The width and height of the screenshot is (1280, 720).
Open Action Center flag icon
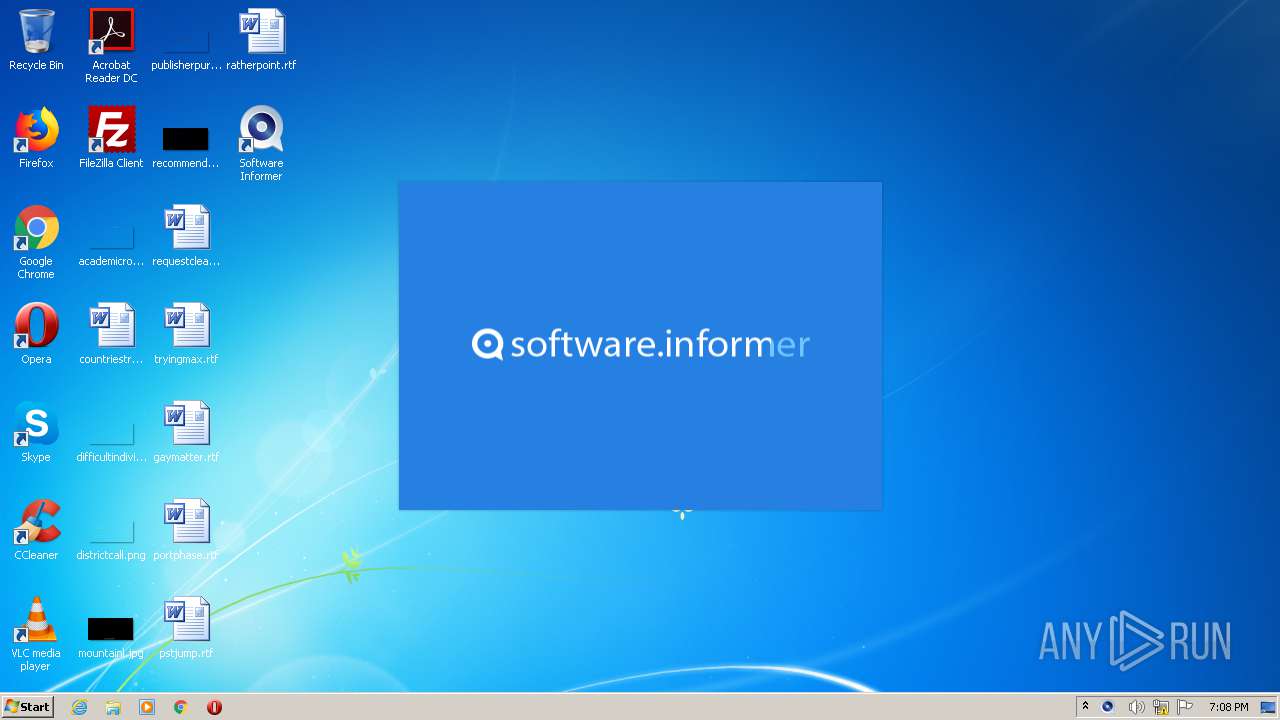tap(1185, 707)
